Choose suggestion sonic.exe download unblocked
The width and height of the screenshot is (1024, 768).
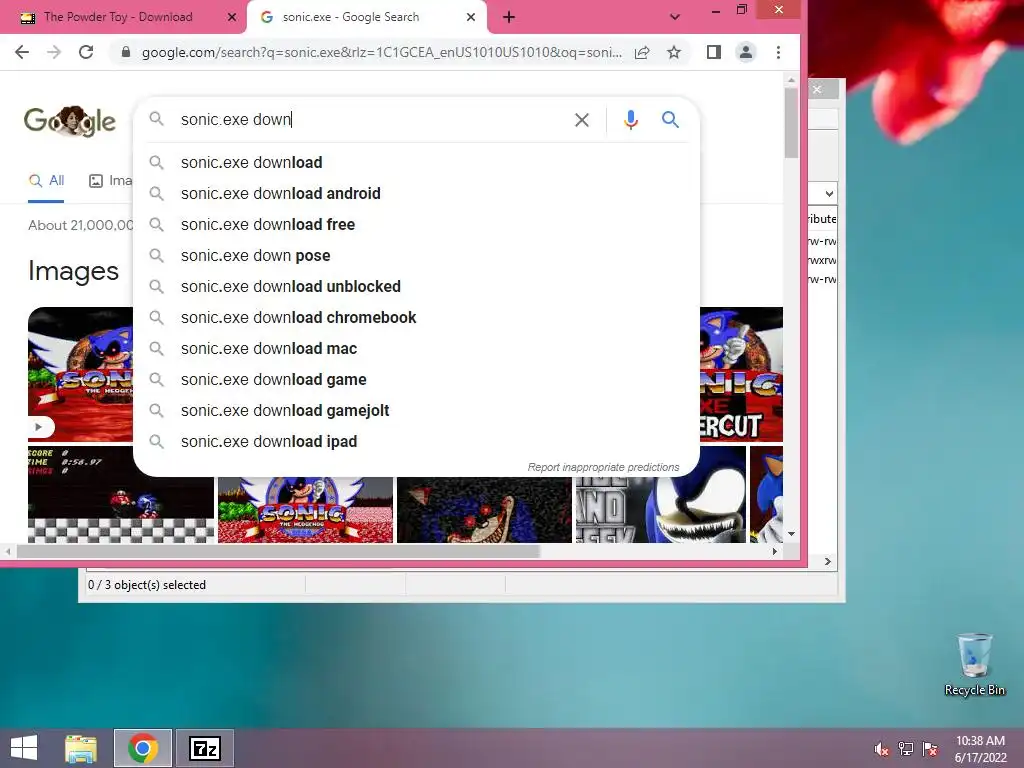(x=416, y=287)
